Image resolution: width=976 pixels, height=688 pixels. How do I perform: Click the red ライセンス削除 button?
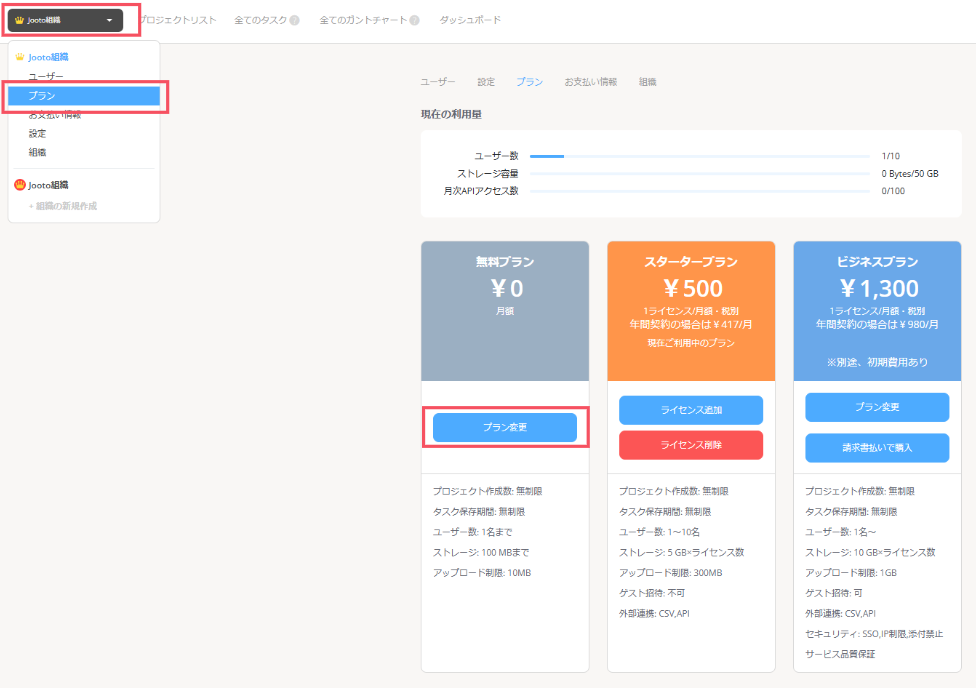coord(691,445)
